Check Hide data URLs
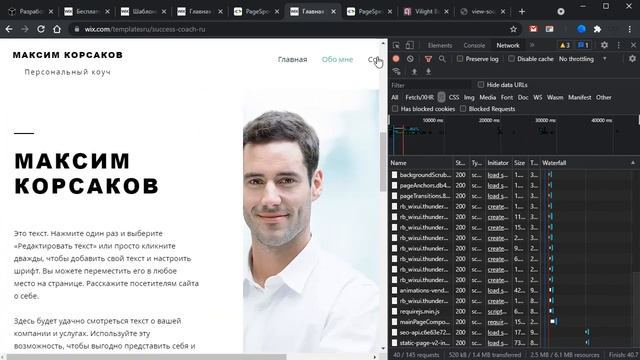The width and height of the screenshot is (640, 360). [481, 85]
